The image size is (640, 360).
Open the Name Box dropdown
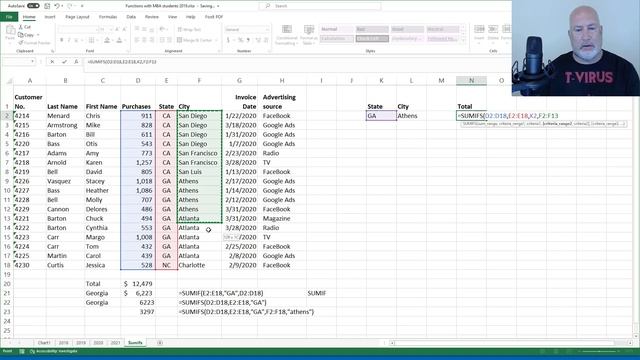32,62
